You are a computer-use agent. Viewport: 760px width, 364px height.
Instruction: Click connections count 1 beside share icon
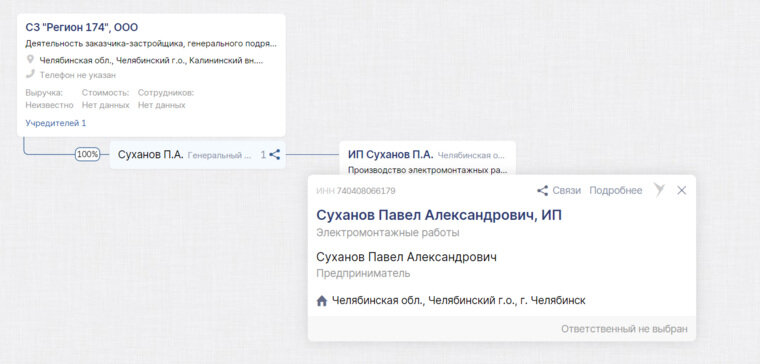[263, 155]
